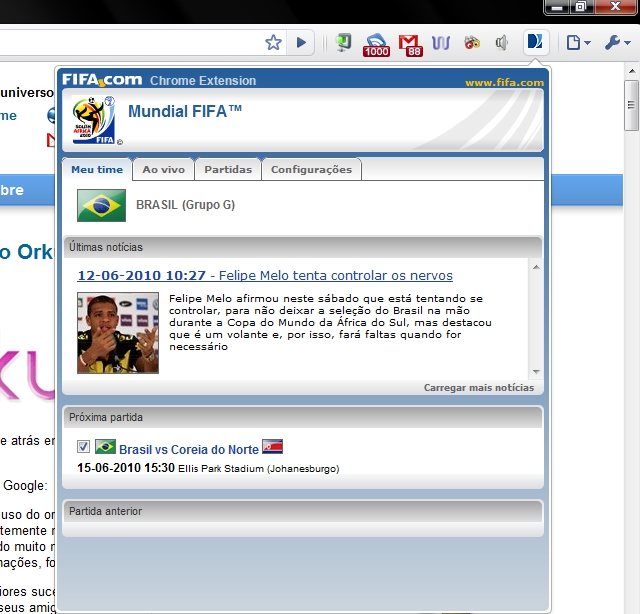Click the Felipe Melo news photo
Image resolution: width=640 pixels, height=614 pixels.
tap(118, 332)
